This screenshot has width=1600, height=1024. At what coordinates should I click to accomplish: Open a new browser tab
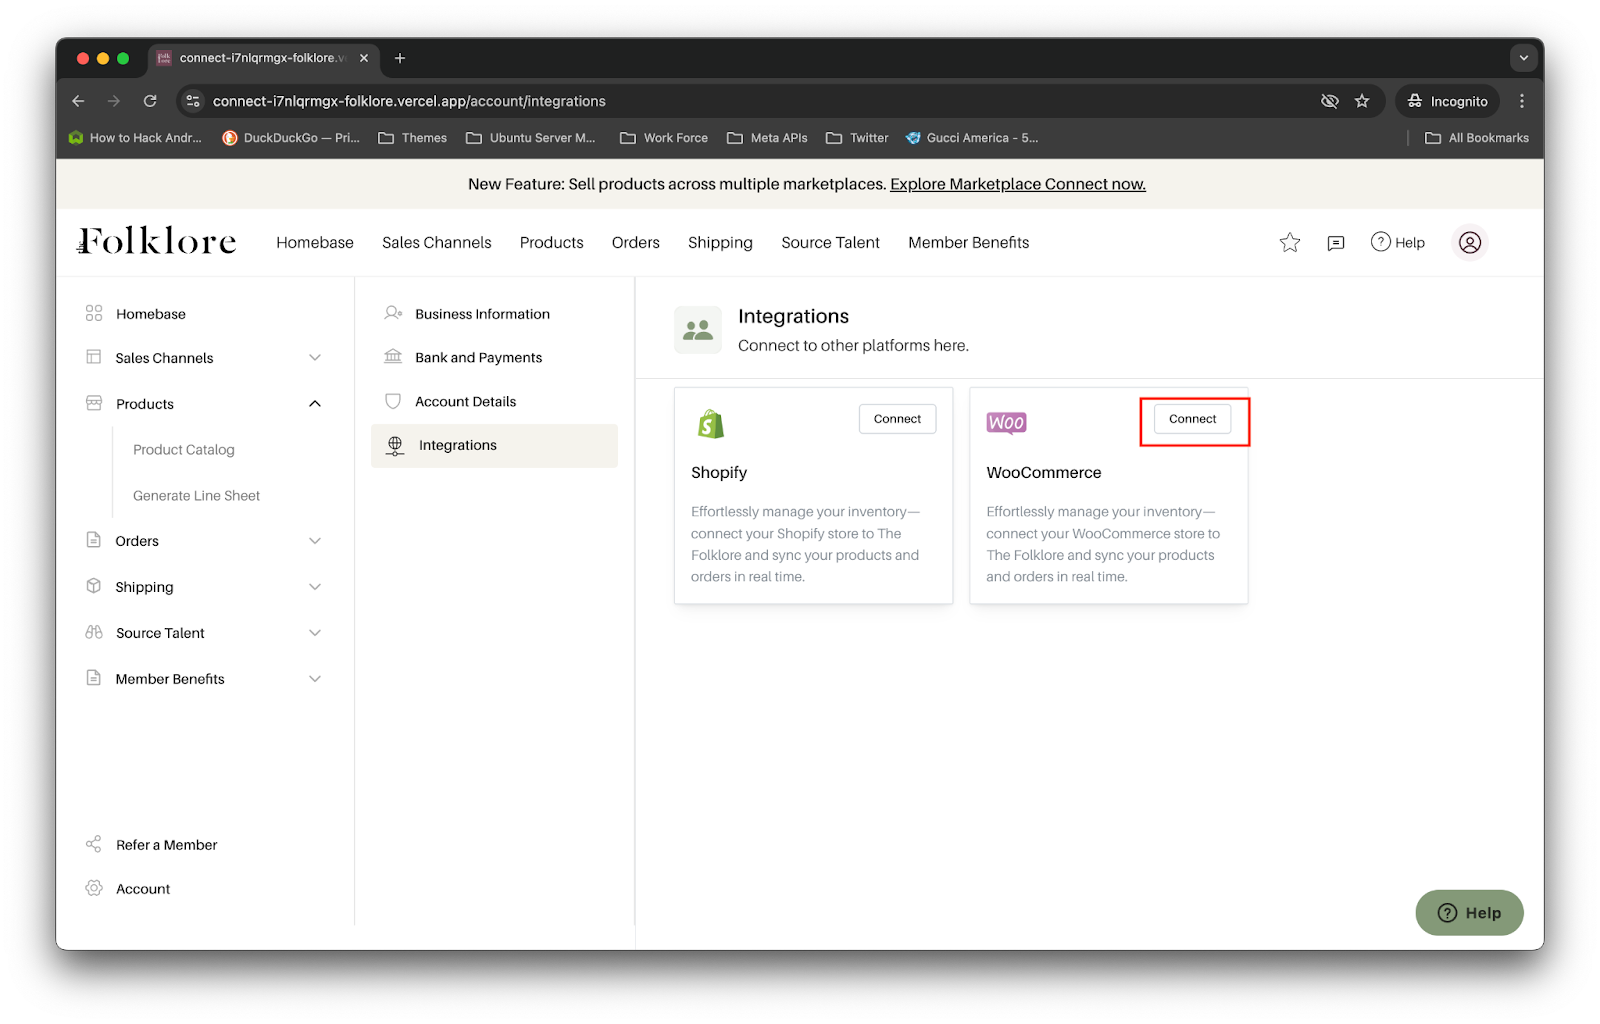tap(400, 58)
